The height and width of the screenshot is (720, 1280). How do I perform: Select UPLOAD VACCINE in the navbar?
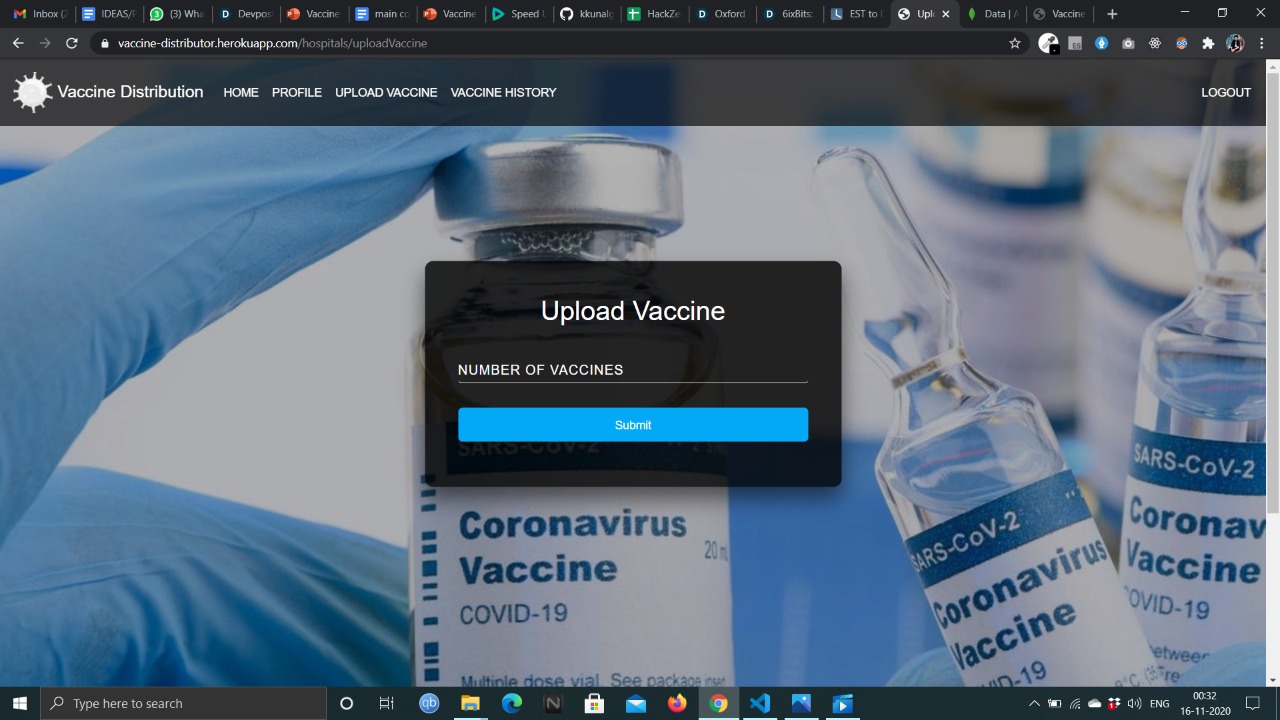[386, 92]
